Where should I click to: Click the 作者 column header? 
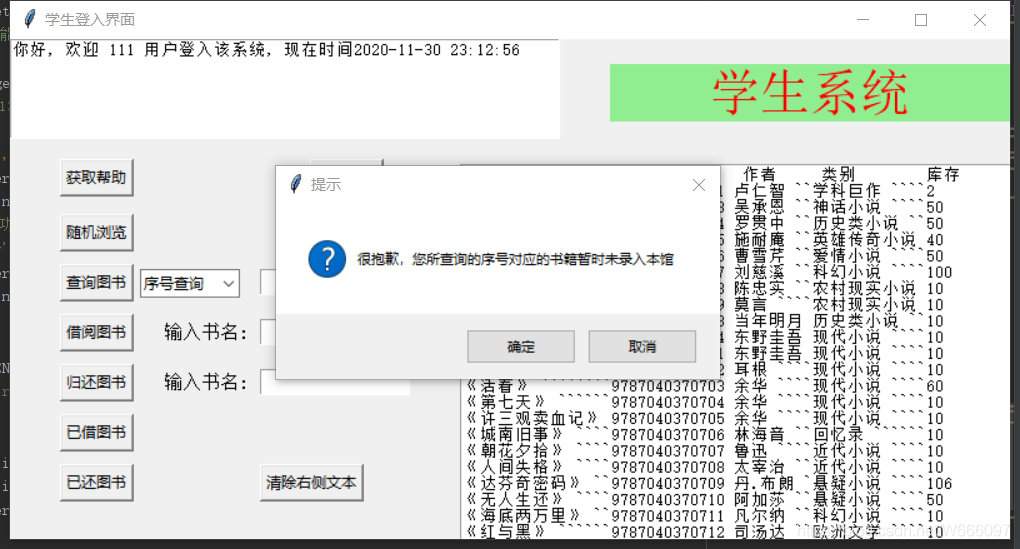click(759, 174)
